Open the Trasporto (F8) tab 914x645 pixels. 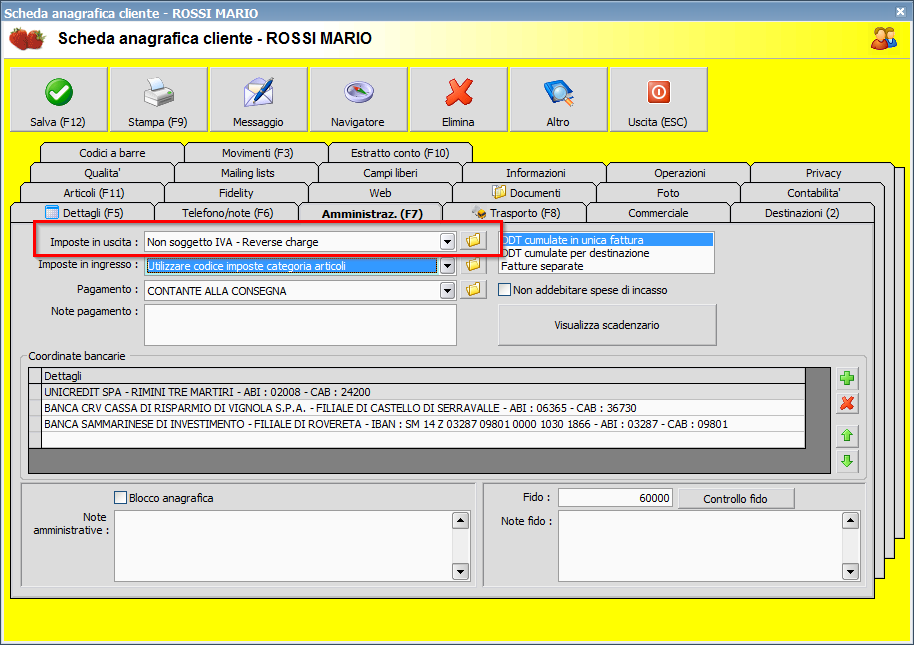(x=515, y=213)
